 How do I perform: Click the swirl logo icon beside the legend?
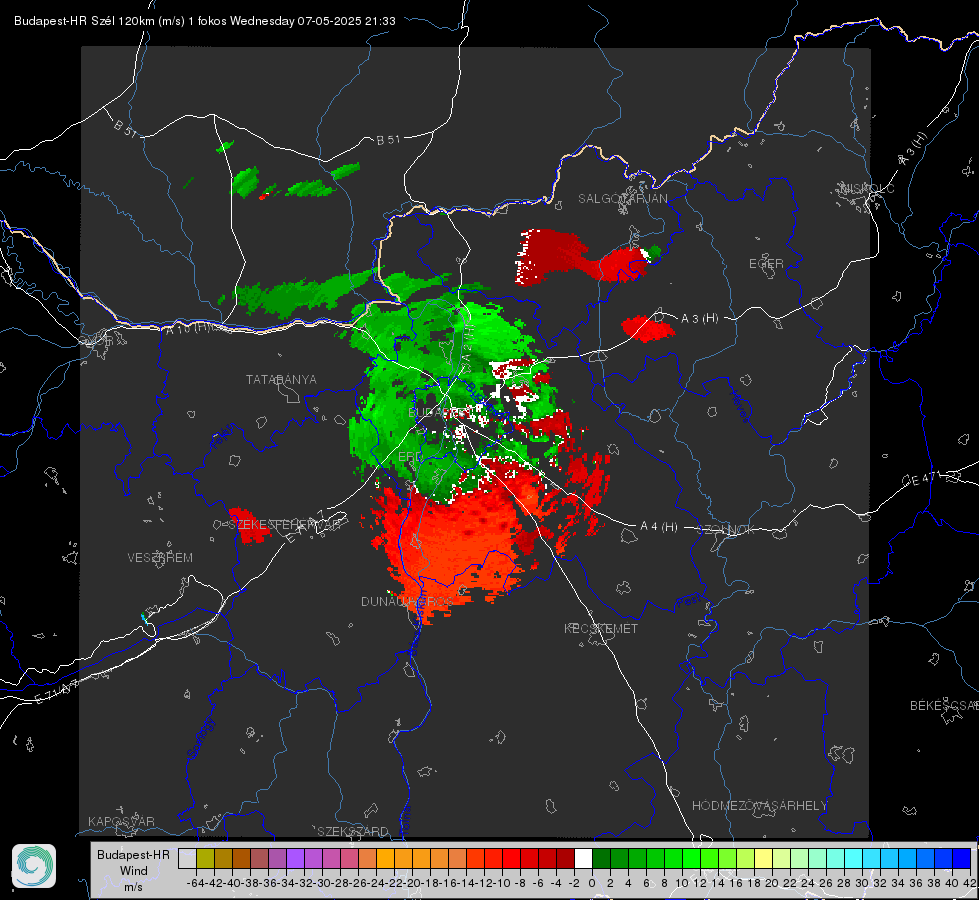(x=34, y=866)
